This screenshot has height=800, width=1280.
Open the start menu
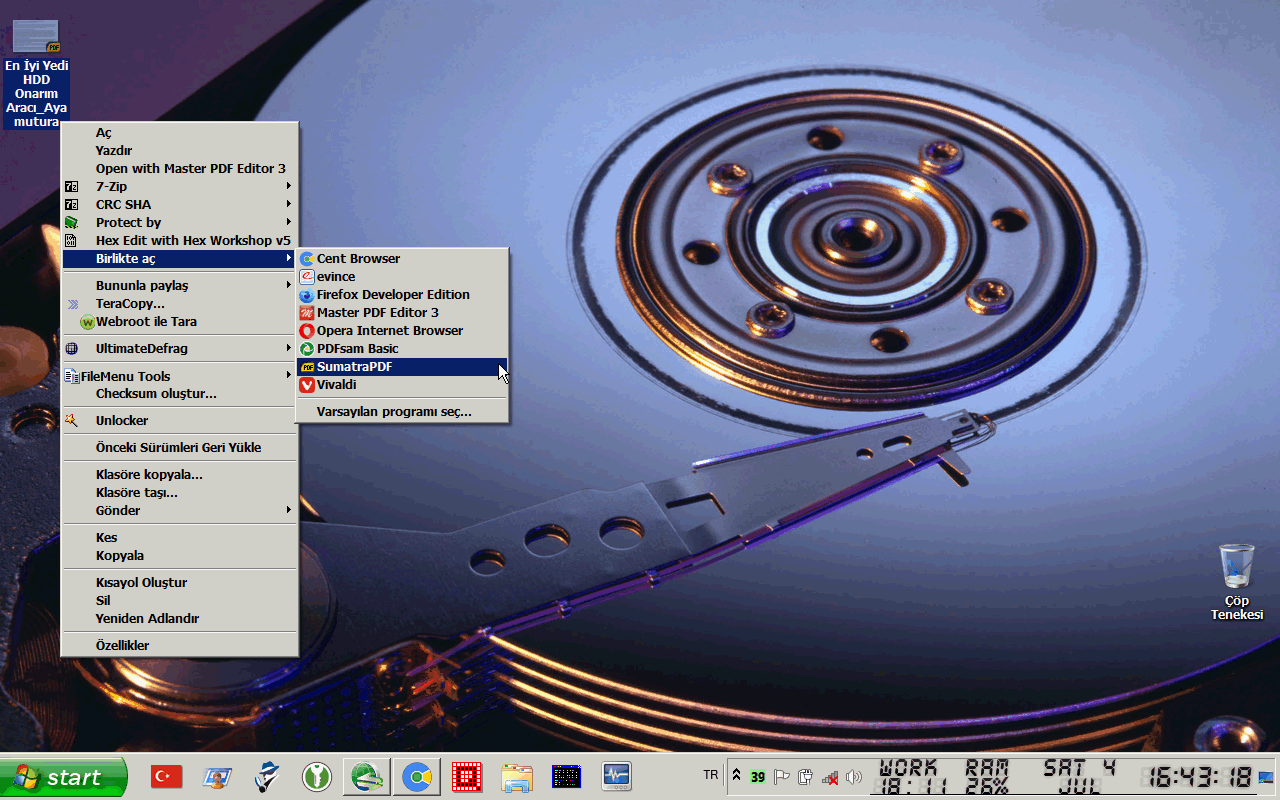click(x=64, y=777)
